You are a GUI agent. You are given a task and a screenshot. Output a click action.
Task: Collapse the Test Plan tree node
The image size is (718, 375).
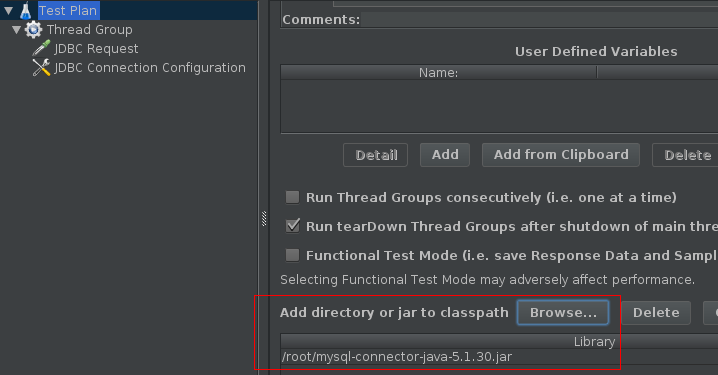tap(8, 10)
